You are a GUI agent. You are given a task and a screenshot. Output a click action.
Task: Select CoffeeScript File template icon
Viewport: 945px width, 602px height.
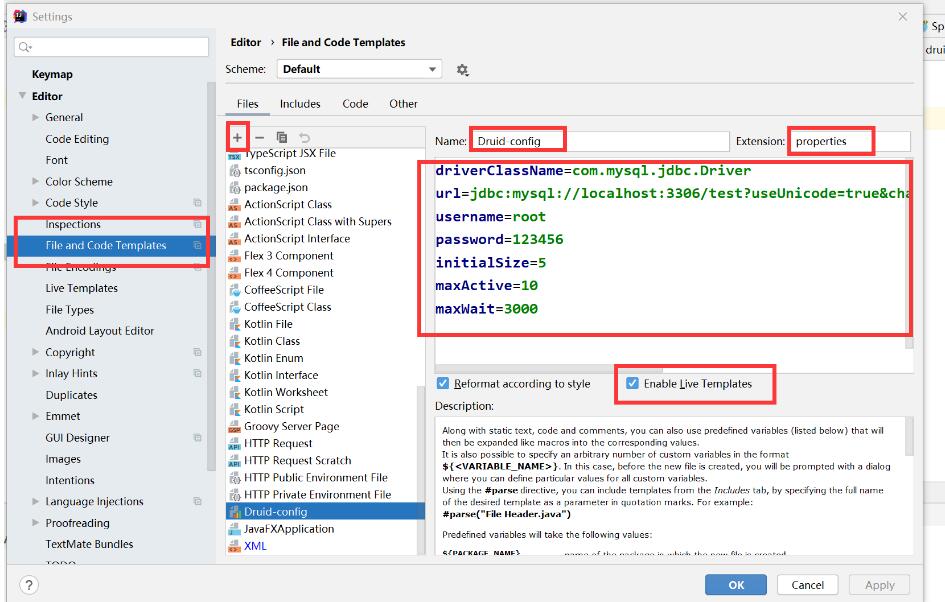(235, 290)
